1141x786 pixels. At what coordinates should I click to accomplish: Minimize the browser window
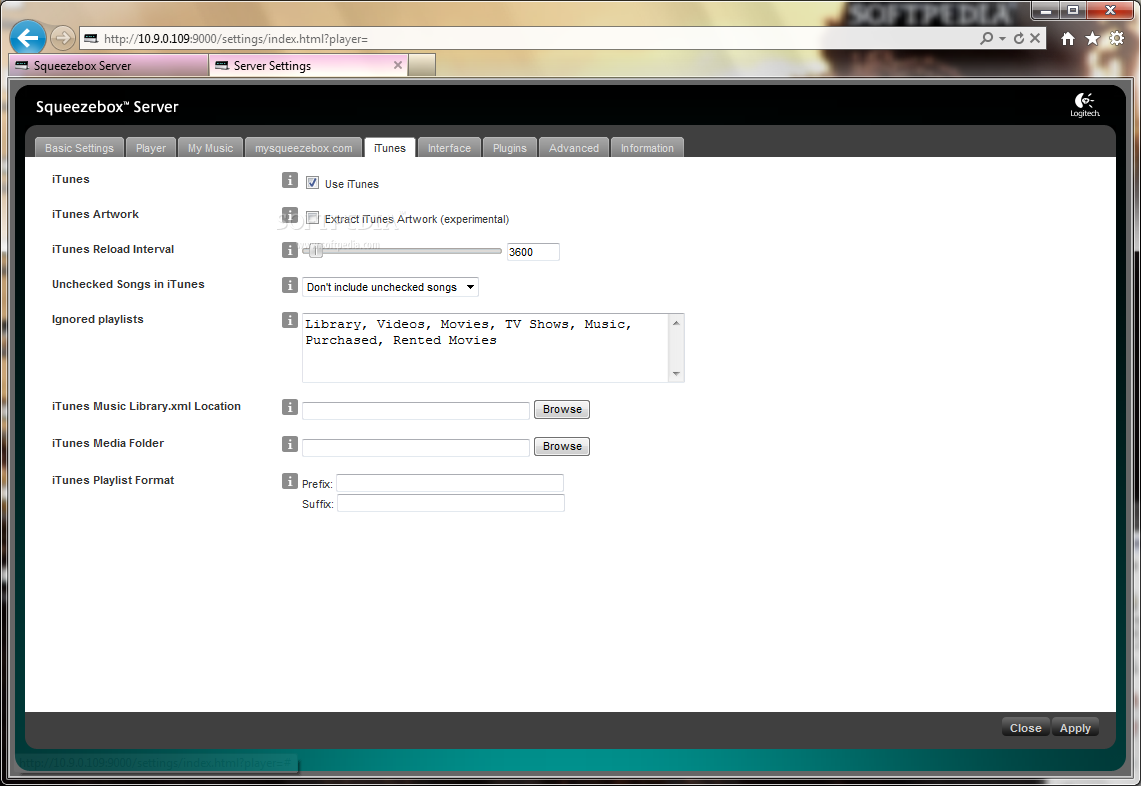click(1046, 10)
